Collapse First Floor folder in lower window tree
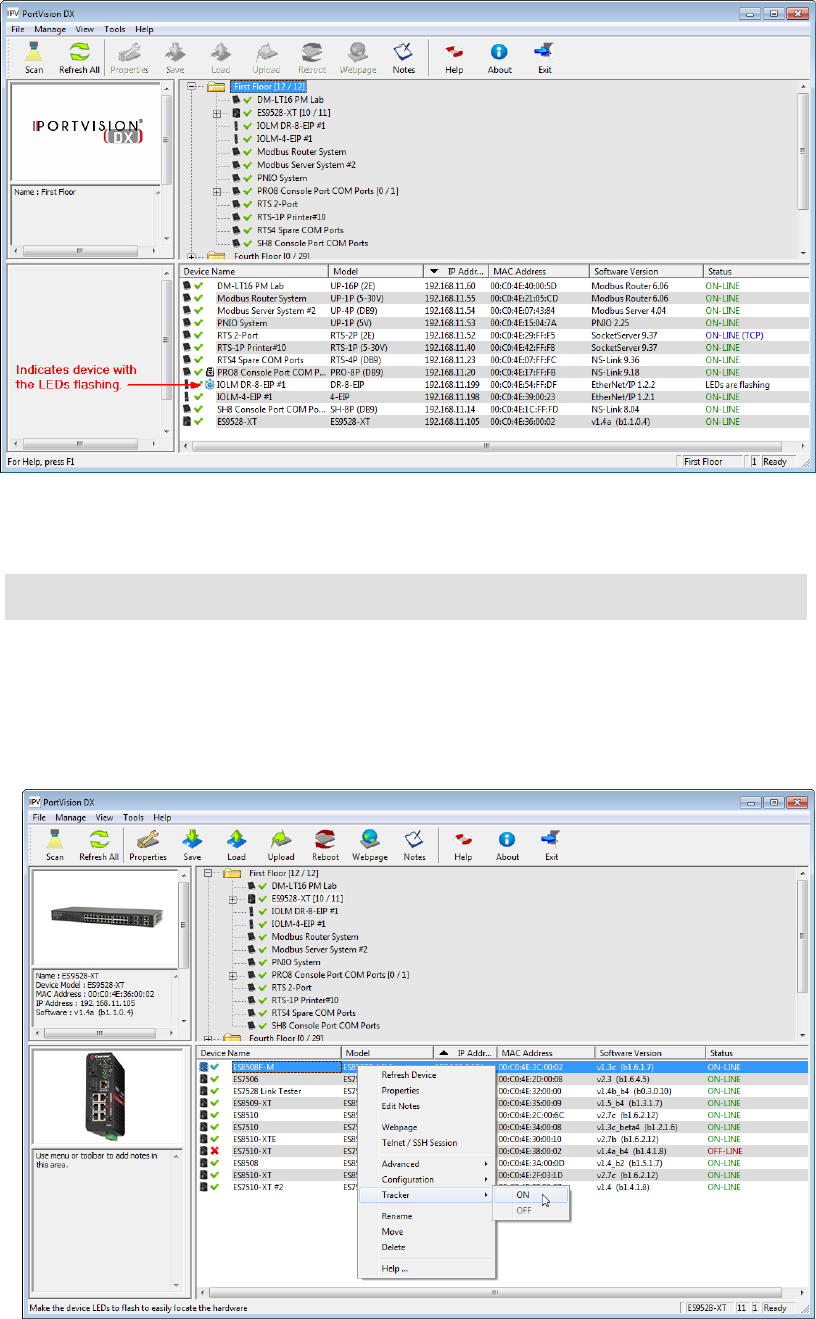This screenshot has width=816, height=1319. pos(207,873)
